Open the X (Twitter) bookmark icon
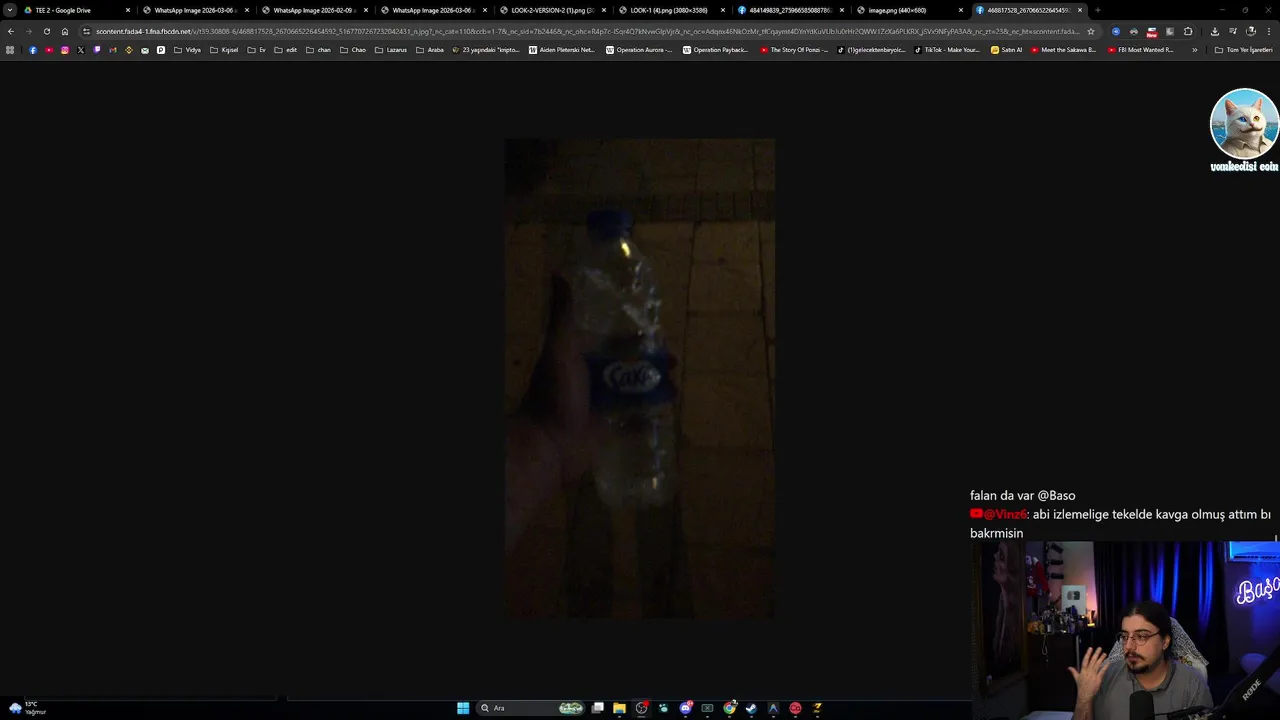Screen dimensions: 1280x720 click(x=81, y=50)
